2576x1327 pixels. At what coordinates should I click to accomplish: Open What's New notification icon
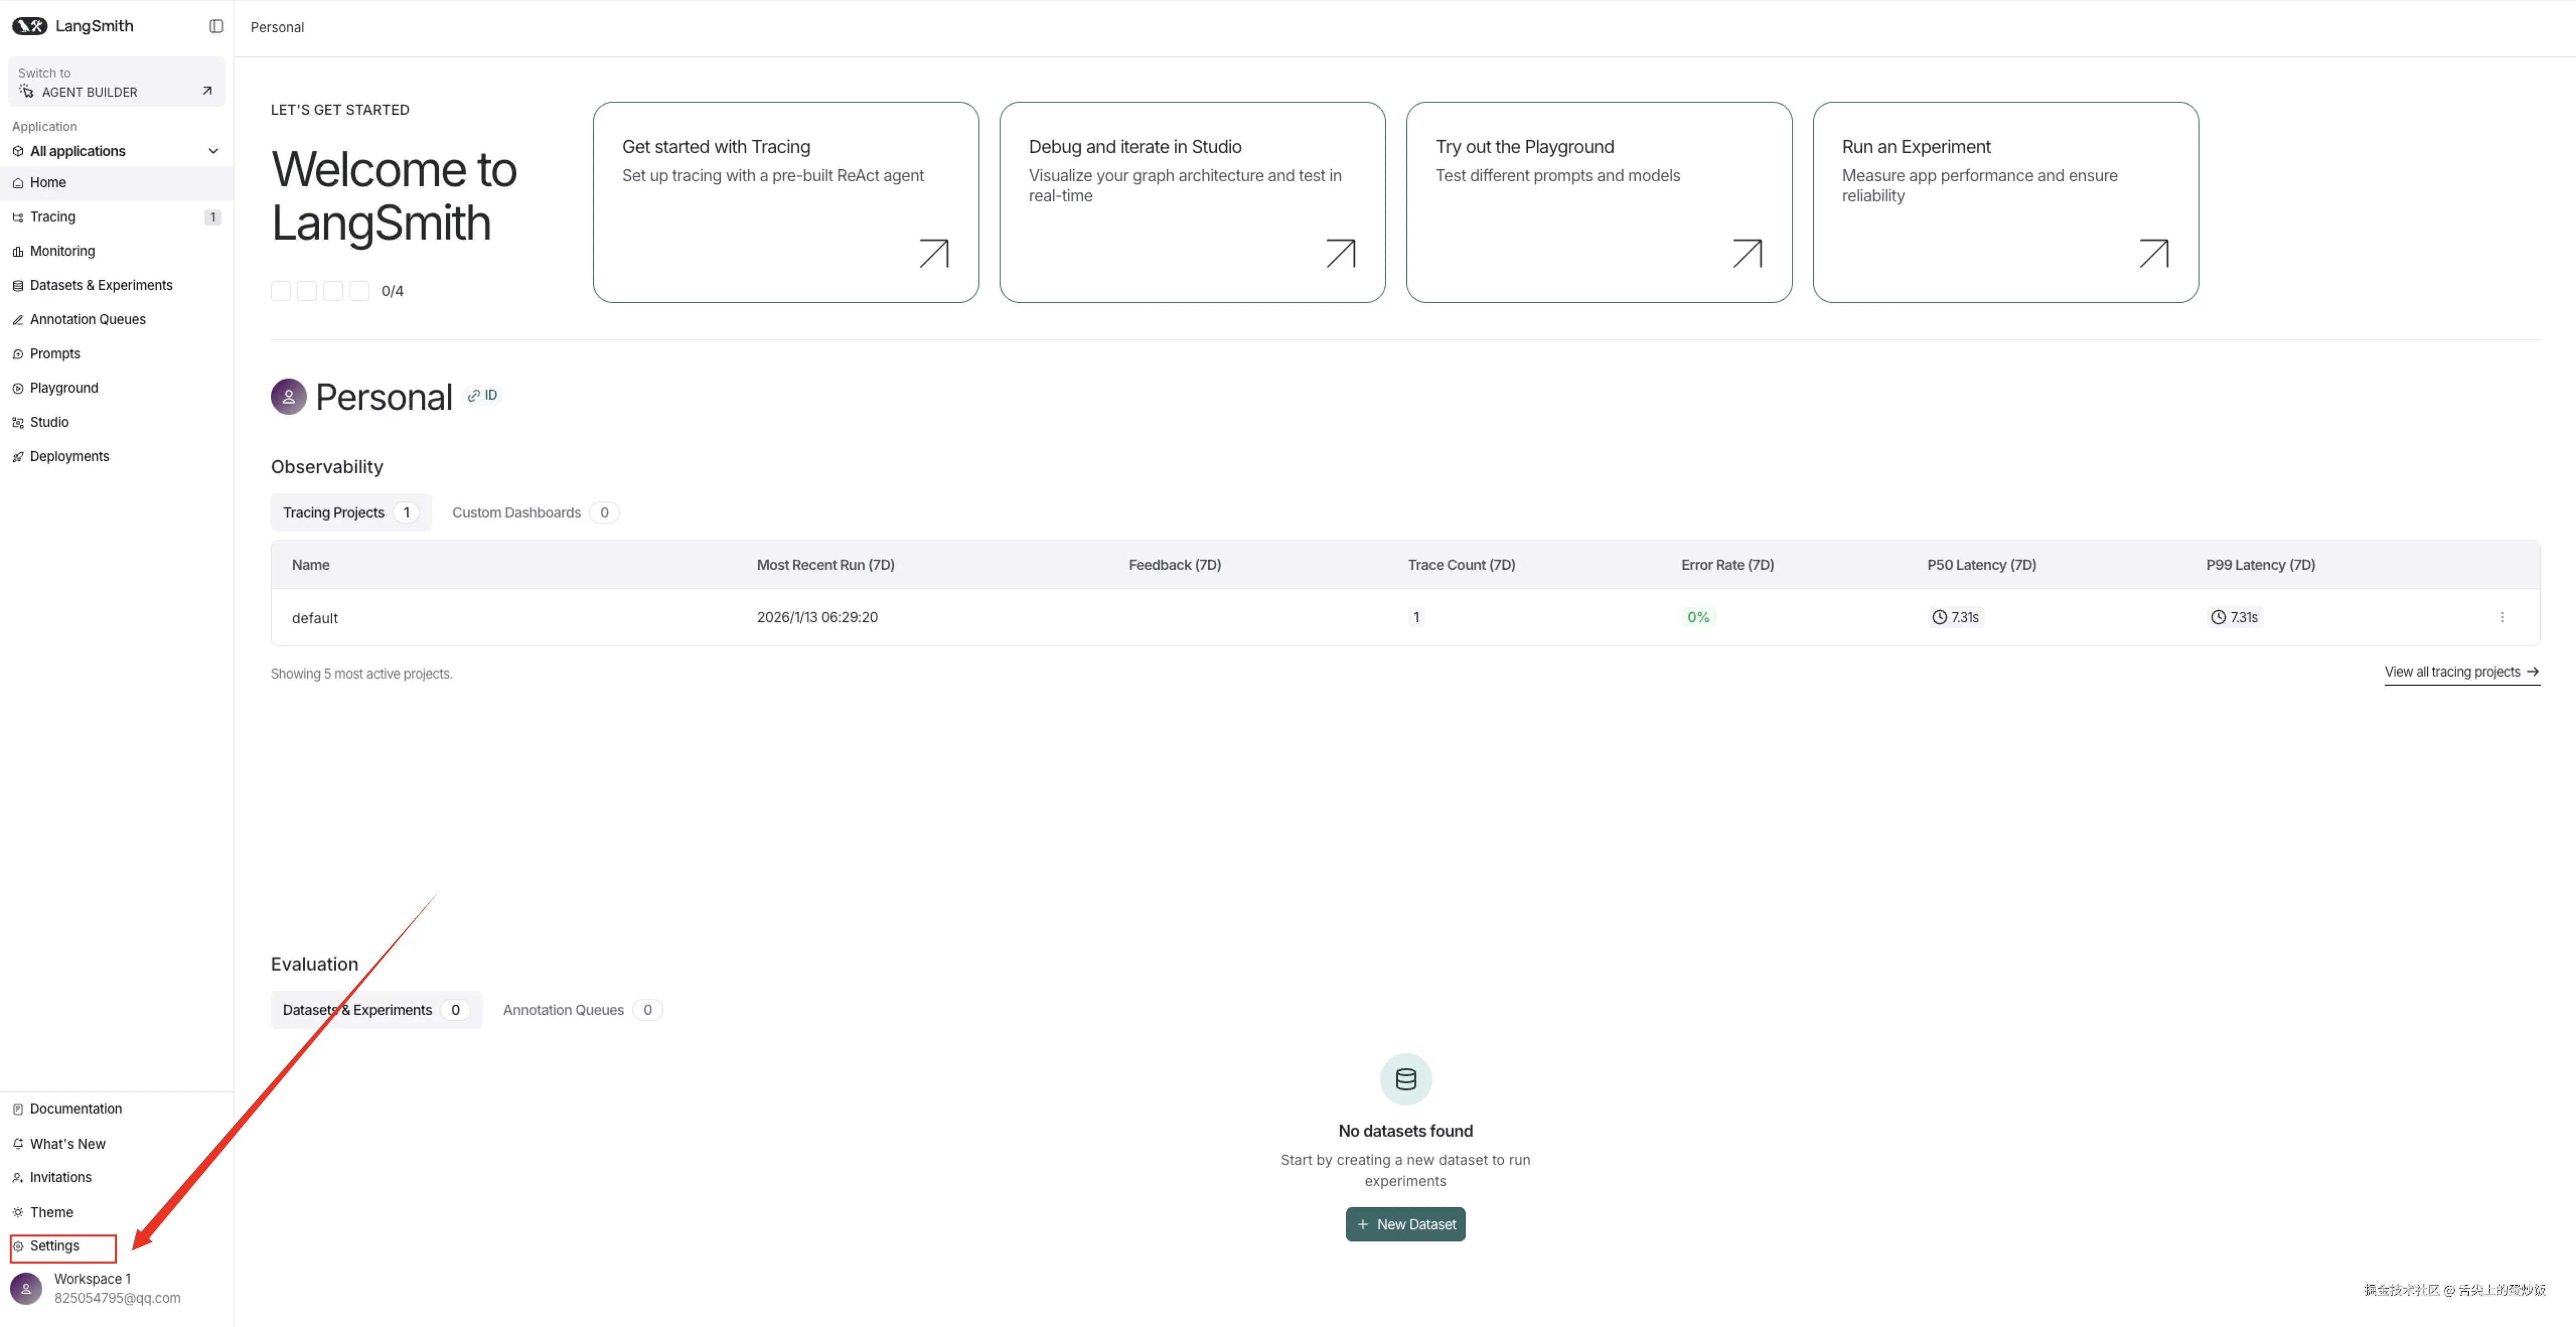tap(18, 1144)
